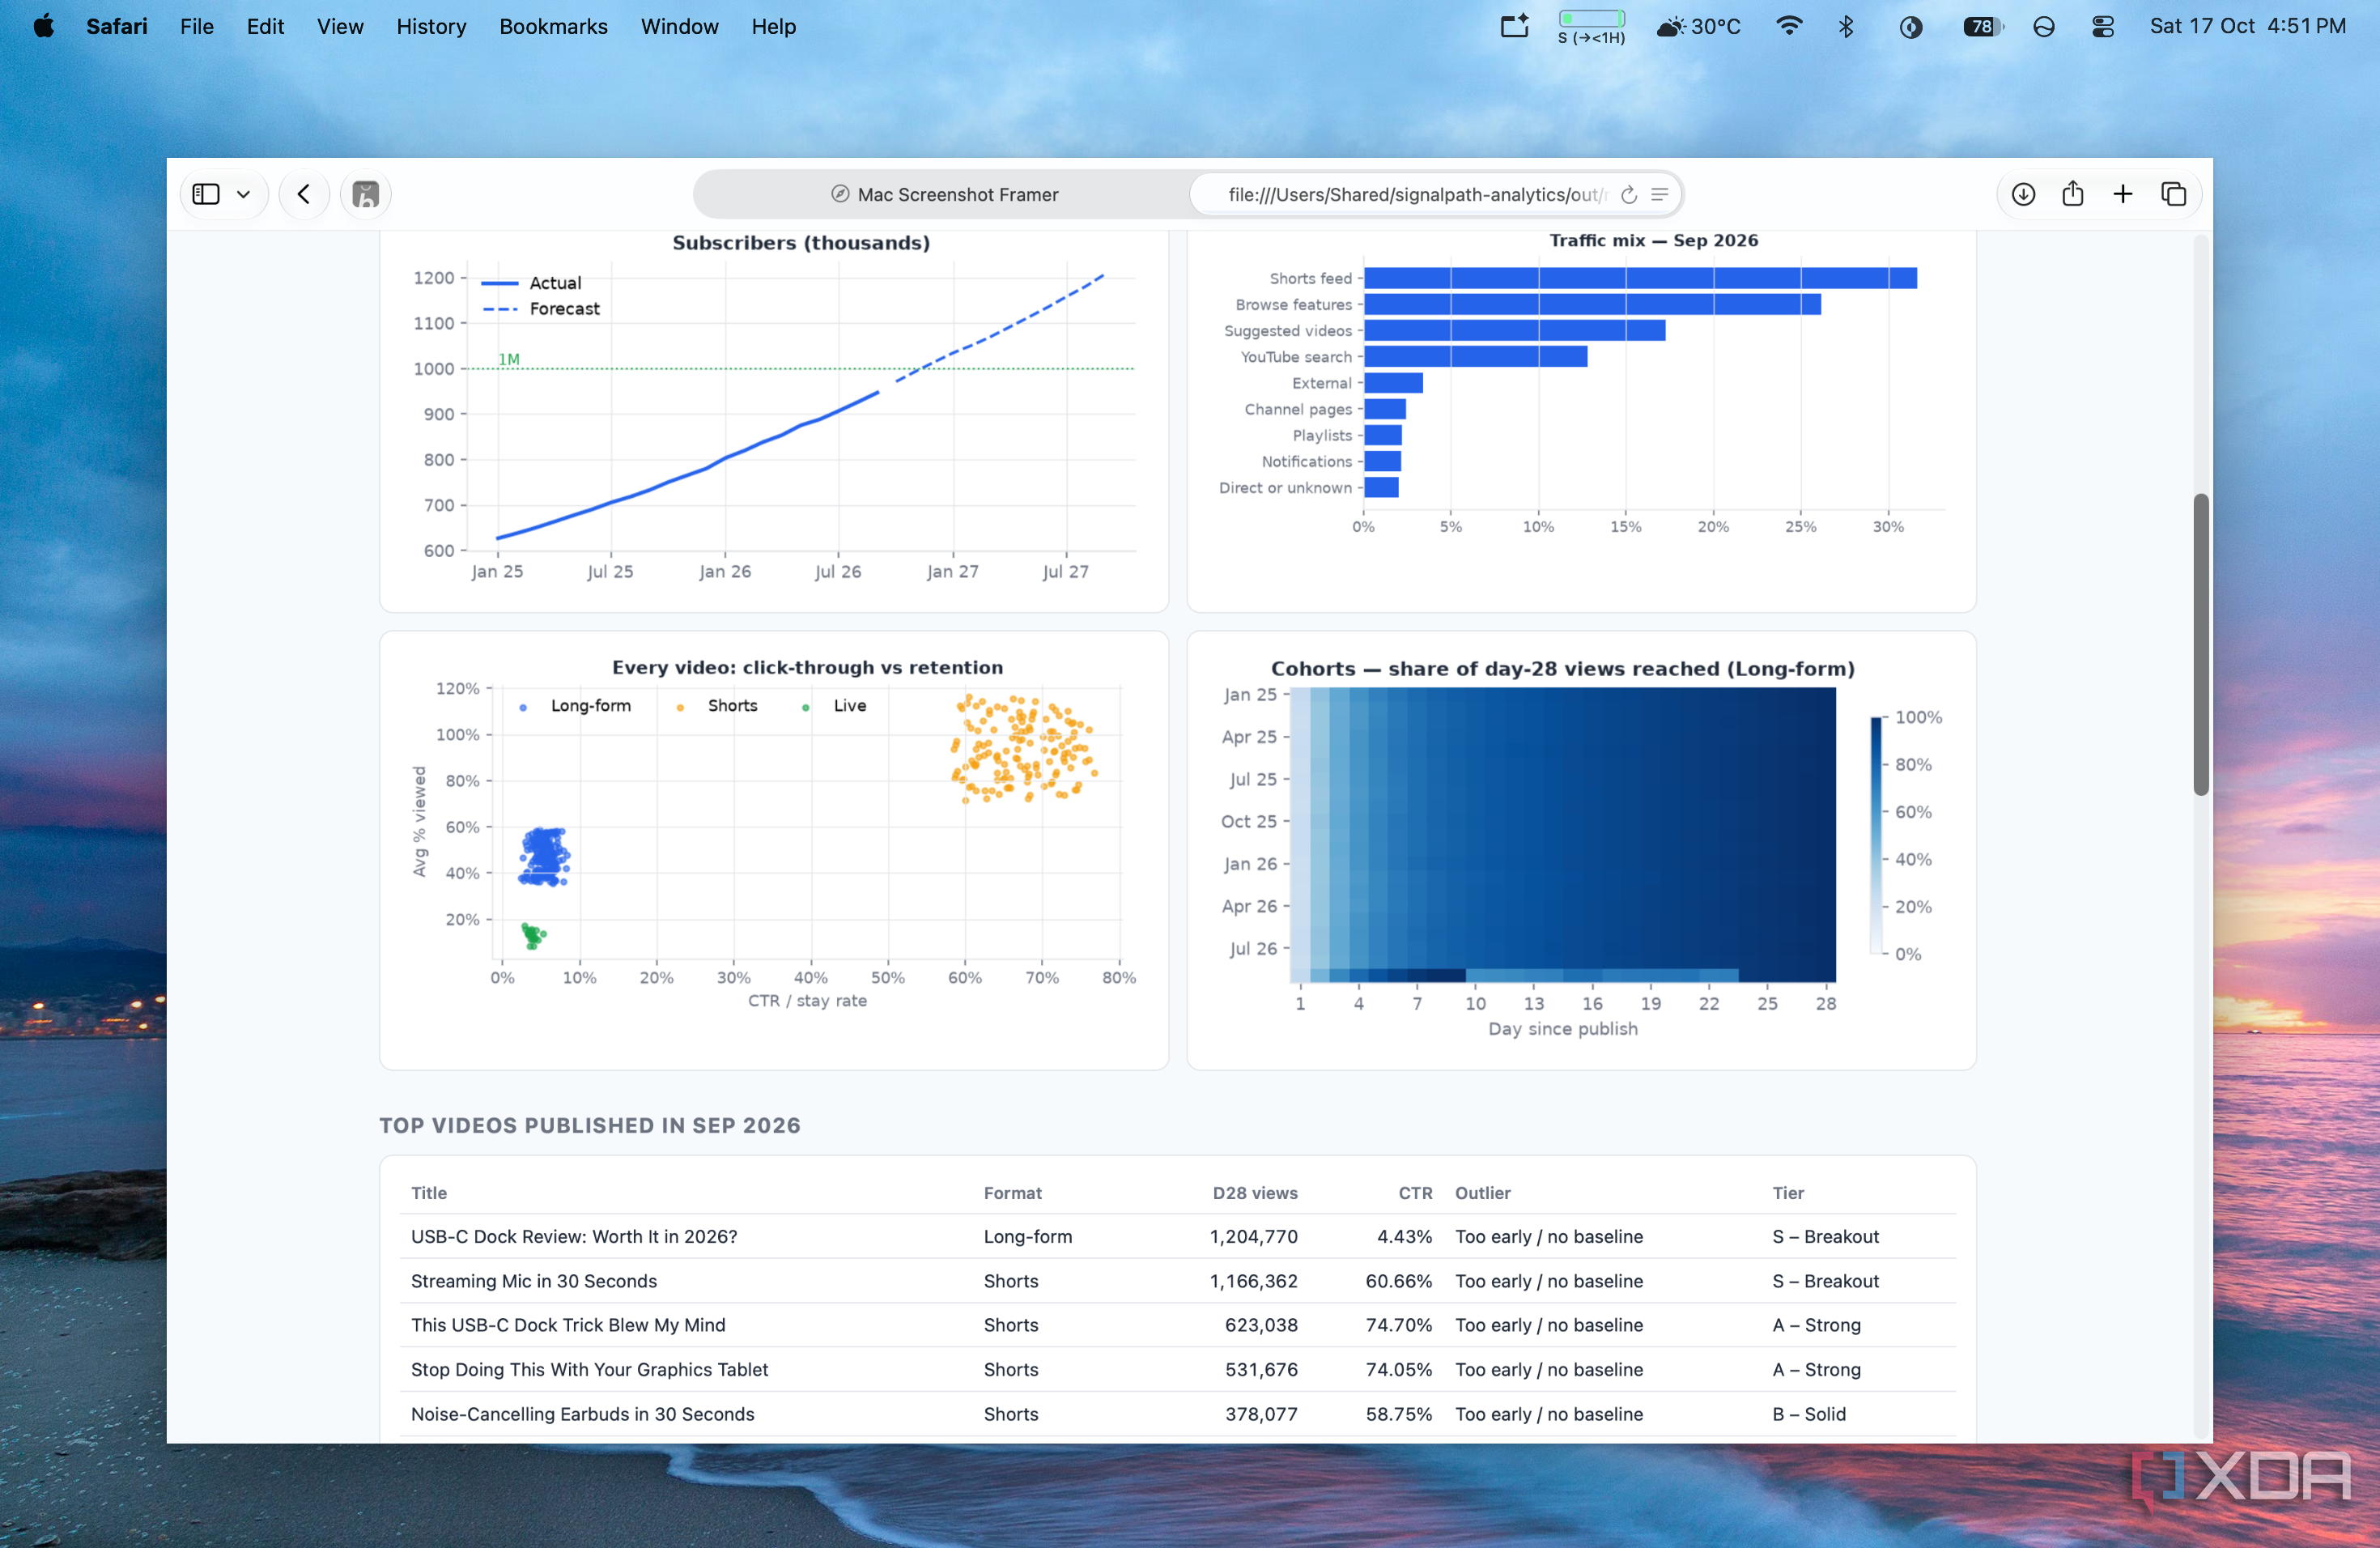This screenshot has height=1548, width=2380.
Task: Show the tab overview icon
Action: 2173,194
